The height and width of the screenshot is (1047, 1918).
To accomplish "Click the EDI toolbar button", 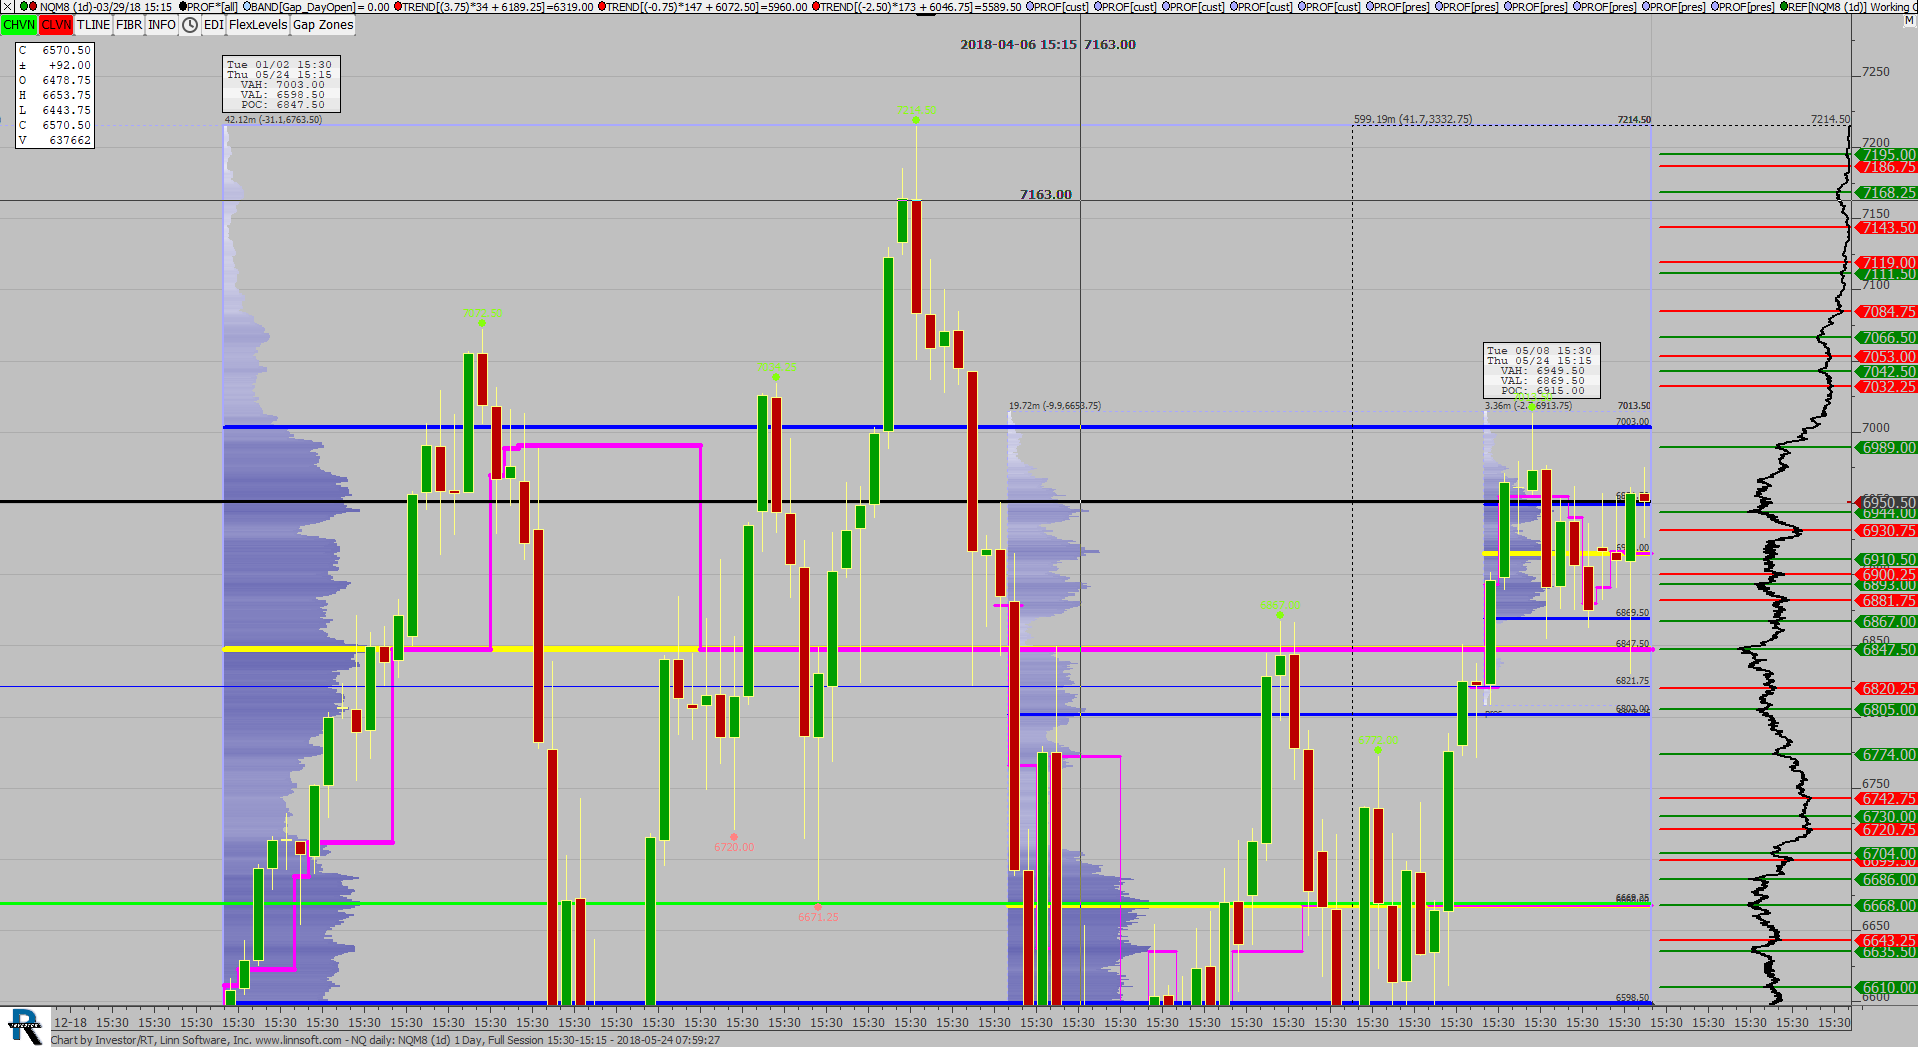I will [214, 25].
